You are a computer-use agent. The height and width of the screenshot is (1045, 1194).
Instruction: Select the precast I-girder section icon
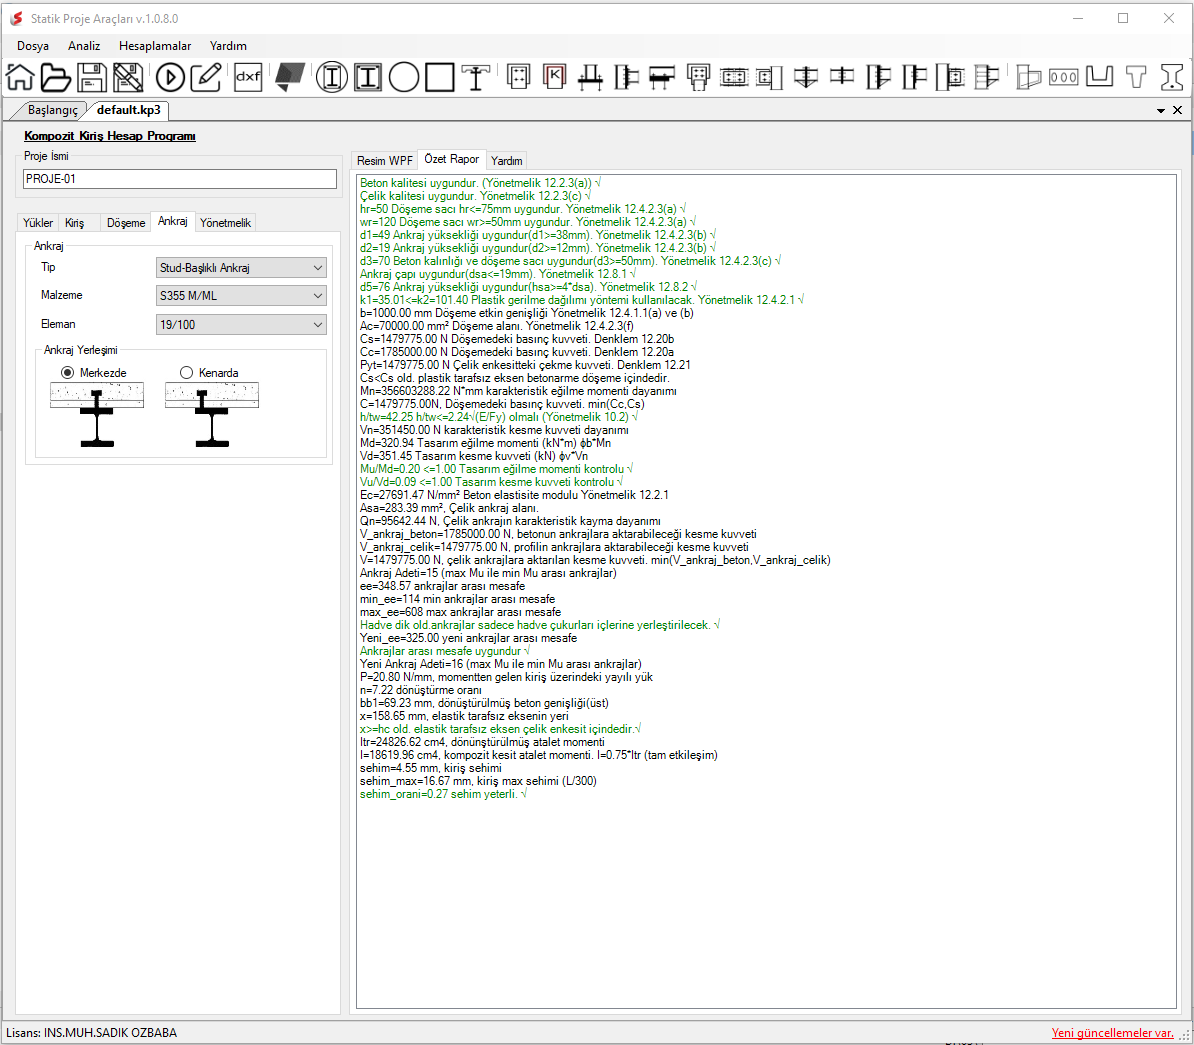[1172, 77]
